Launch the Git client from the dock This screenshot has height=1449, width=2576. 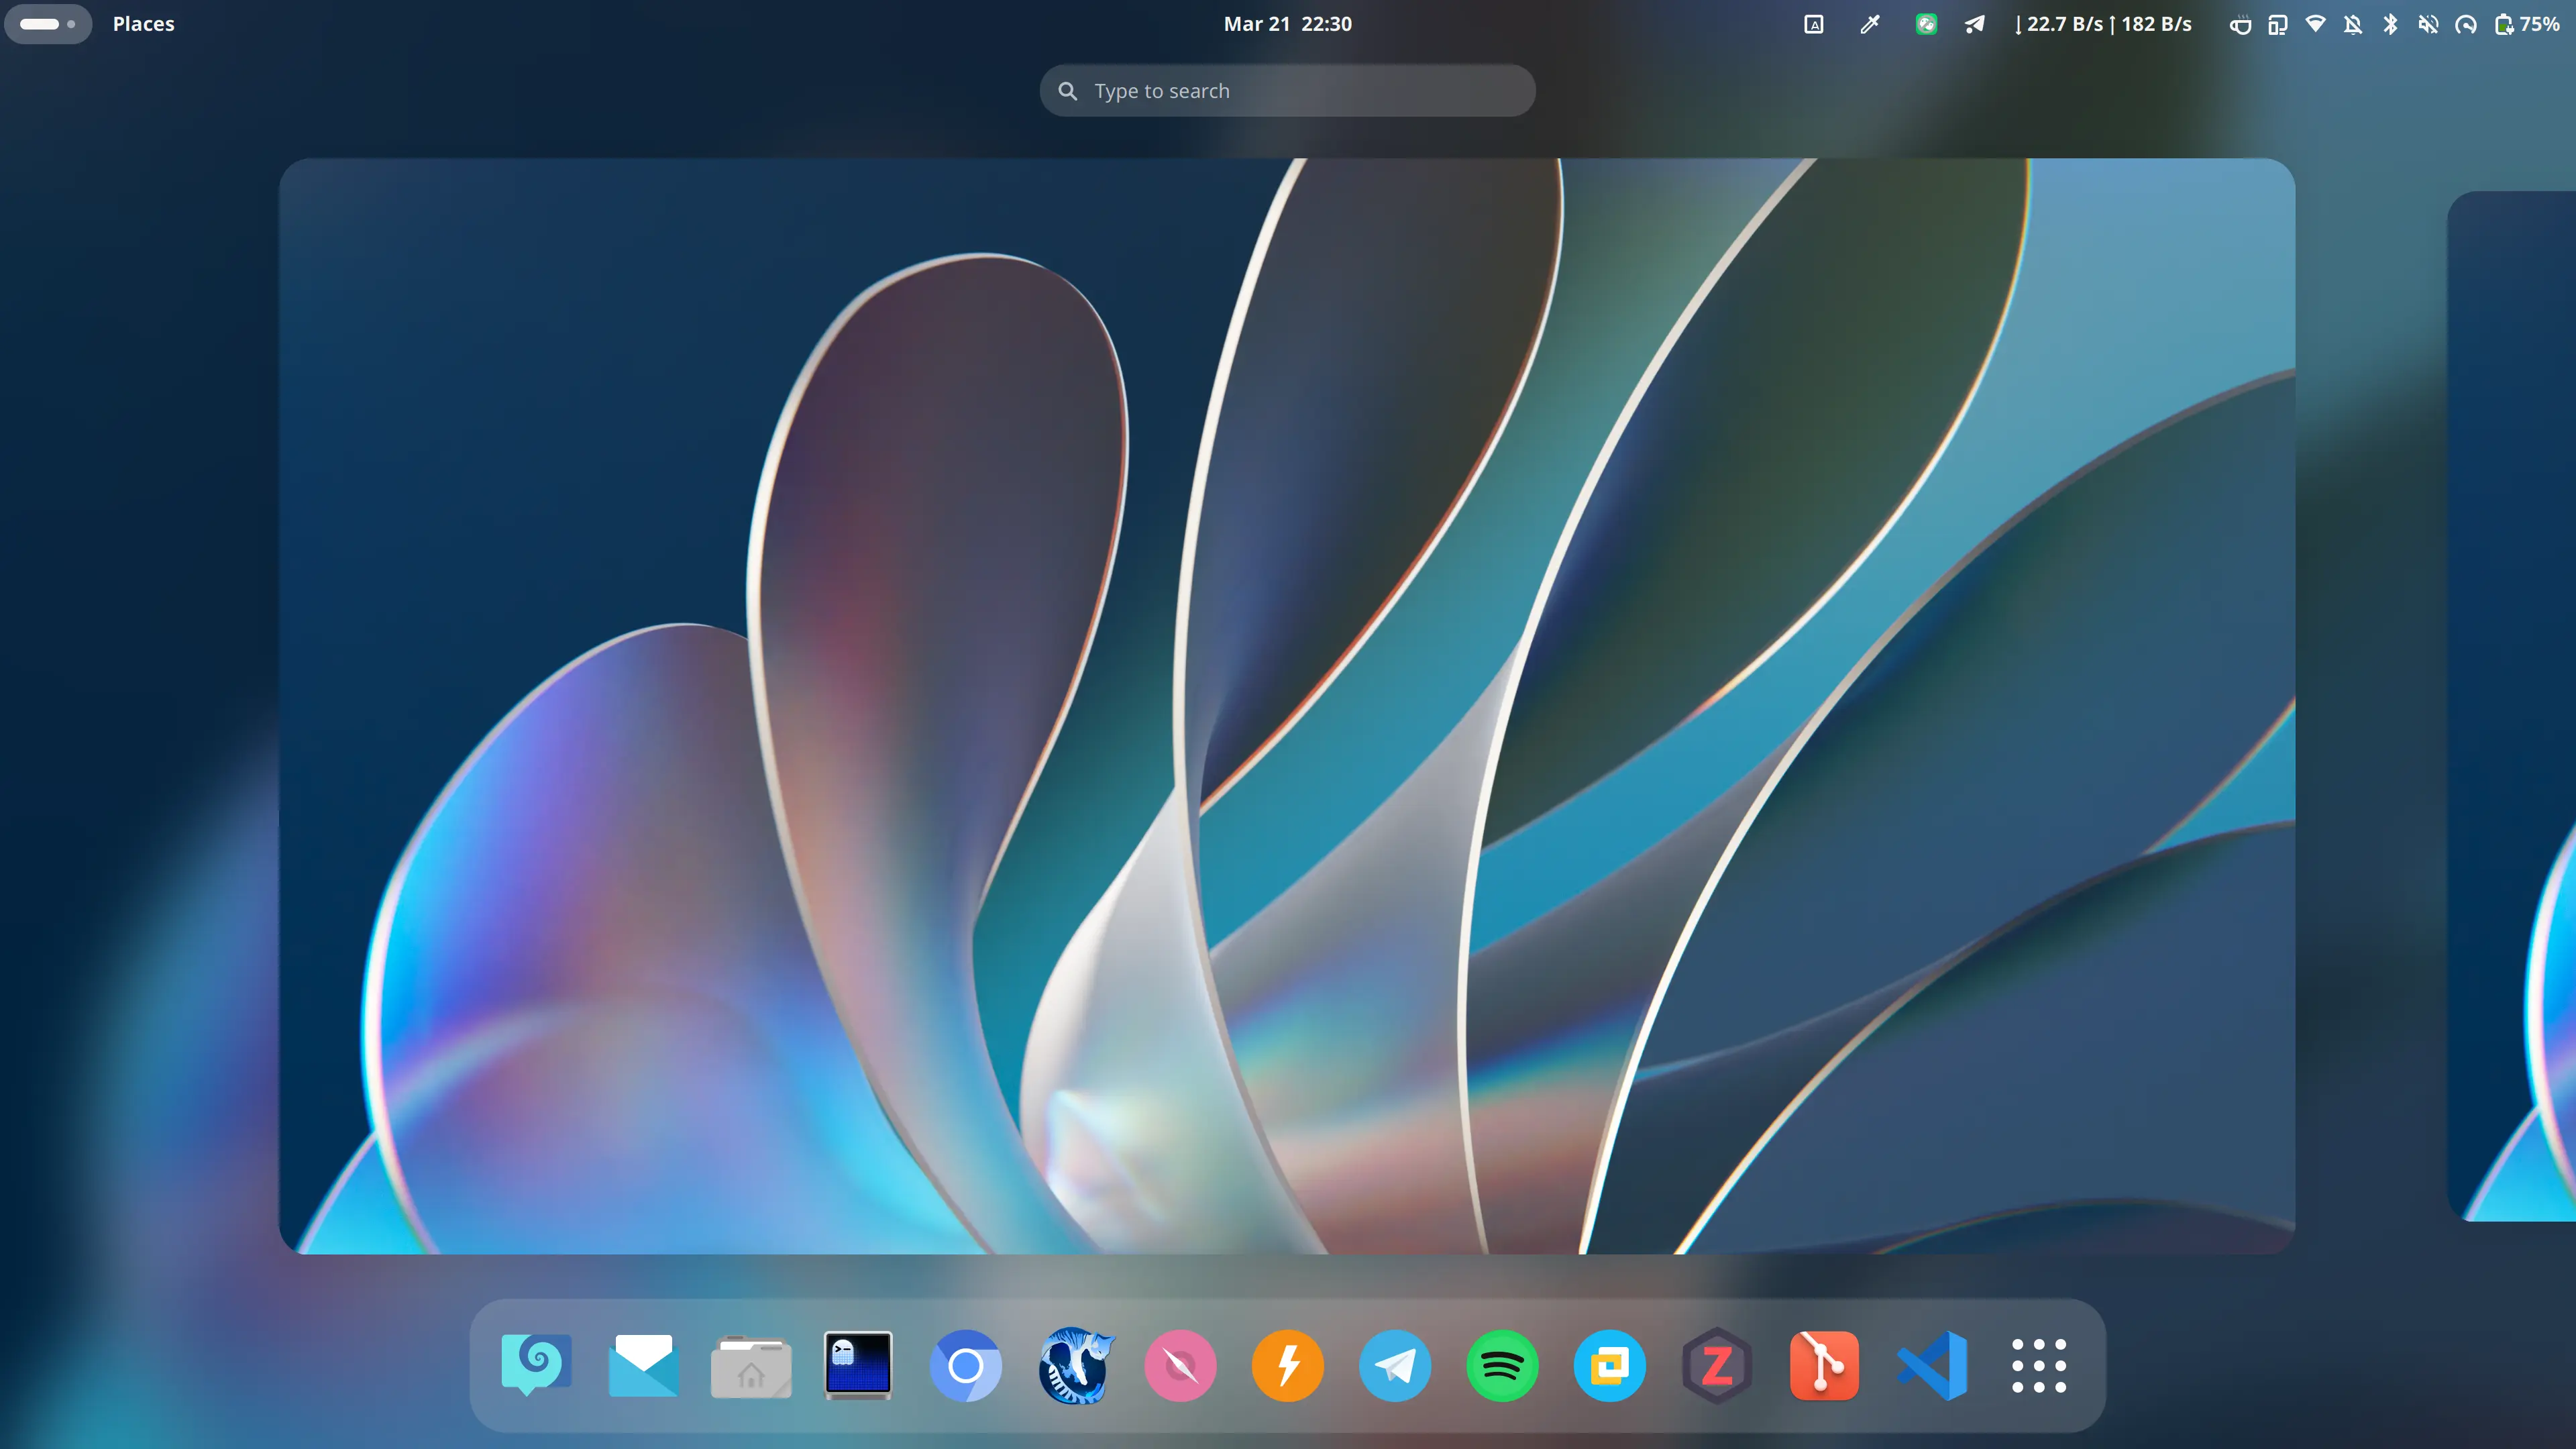(1824, 1365)
